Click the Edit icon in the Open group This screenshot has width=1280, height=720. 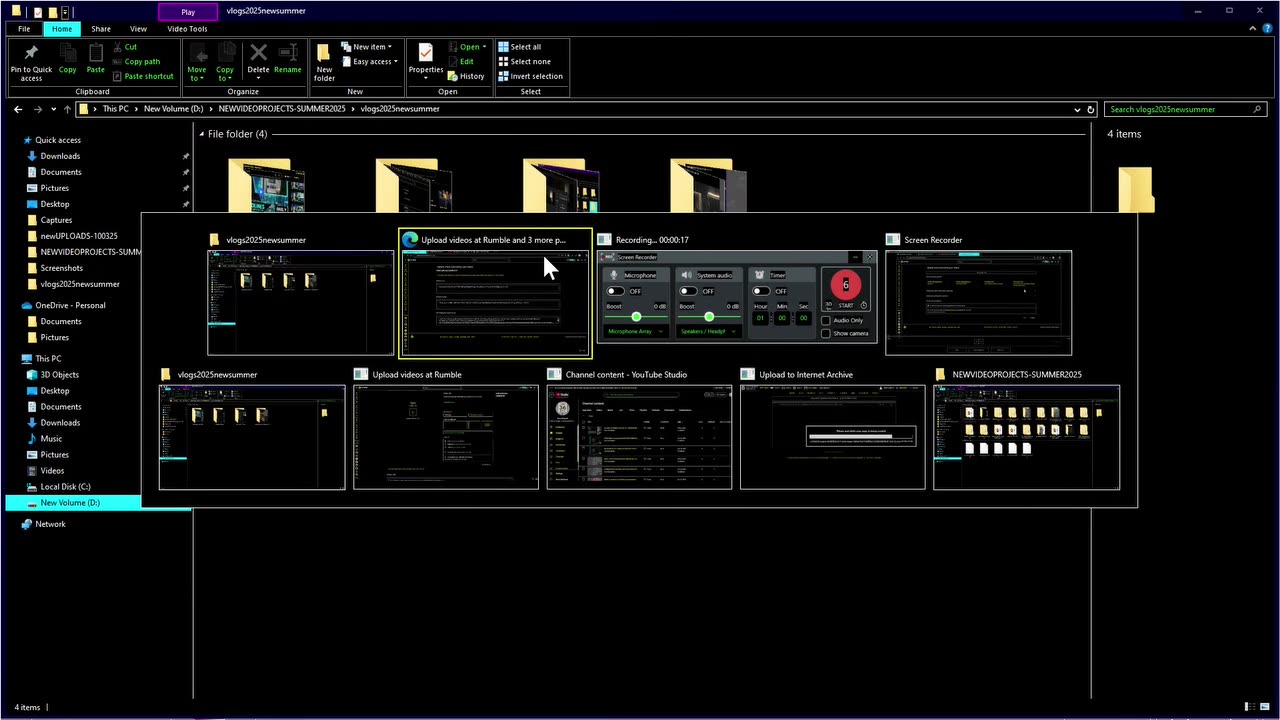pyautogui.click(x=461, y=62)
